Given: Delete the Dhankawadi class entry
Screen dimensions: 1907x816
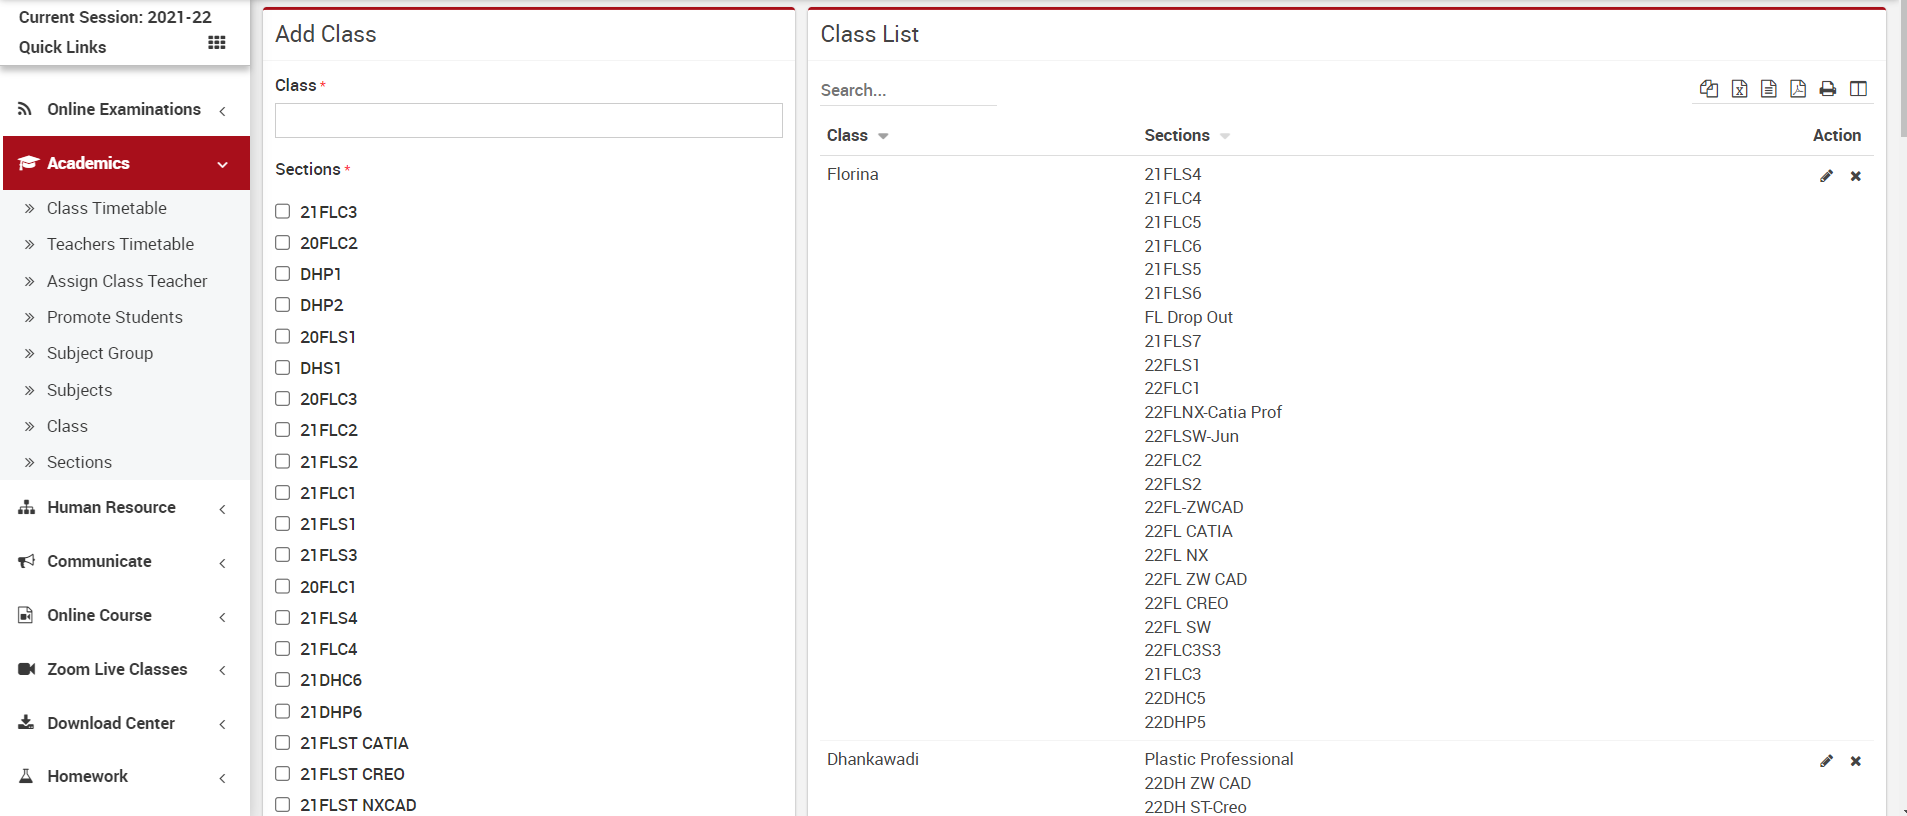Looking at the screenshot, I should click(1856, 761).
